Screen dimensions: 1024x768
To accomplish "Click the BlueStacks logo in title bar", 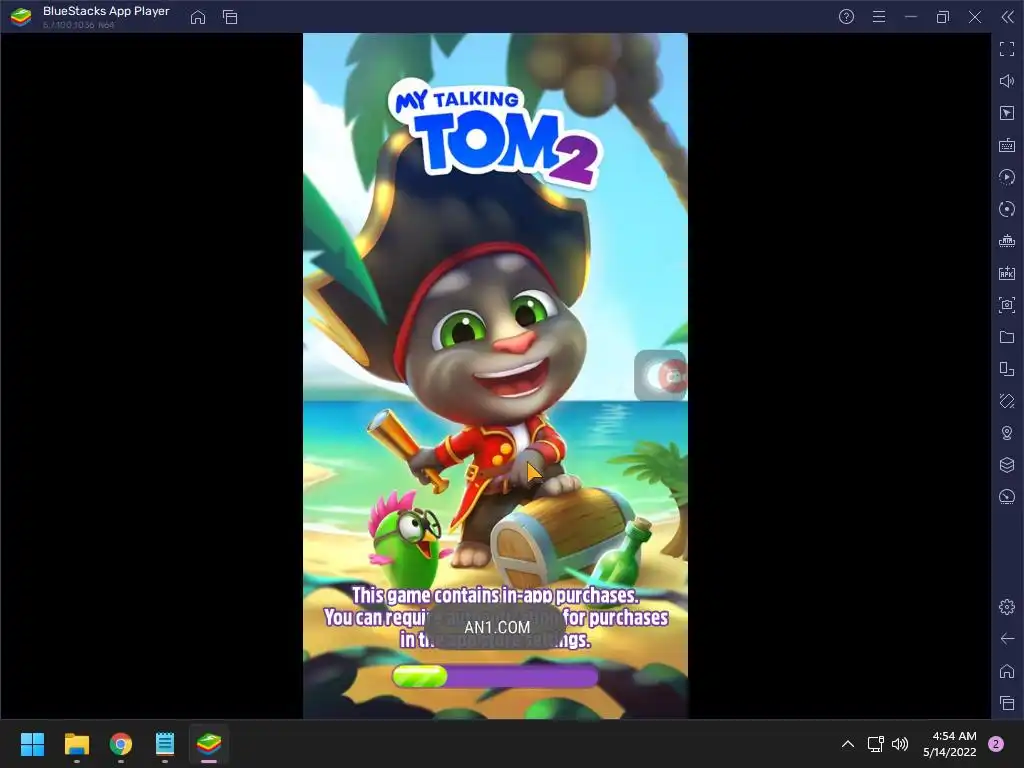I will [21, 17].
